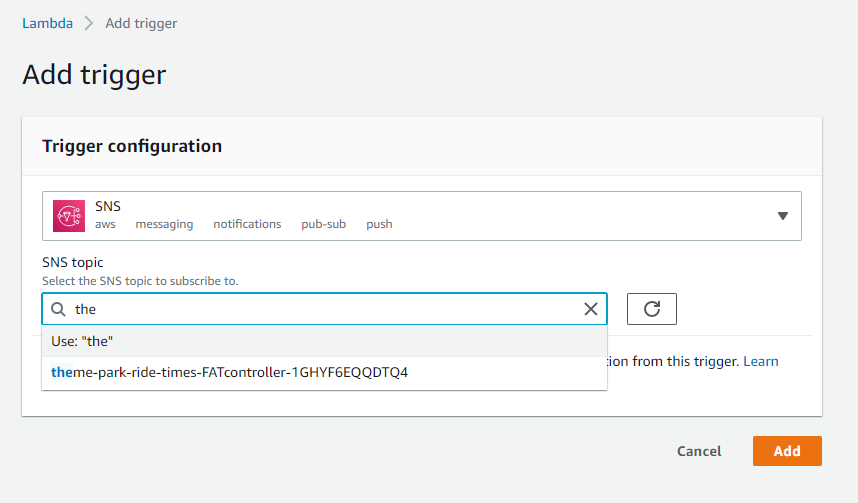
Task: Refresh the SNS topic list
Action: click(x=652, y=309)
